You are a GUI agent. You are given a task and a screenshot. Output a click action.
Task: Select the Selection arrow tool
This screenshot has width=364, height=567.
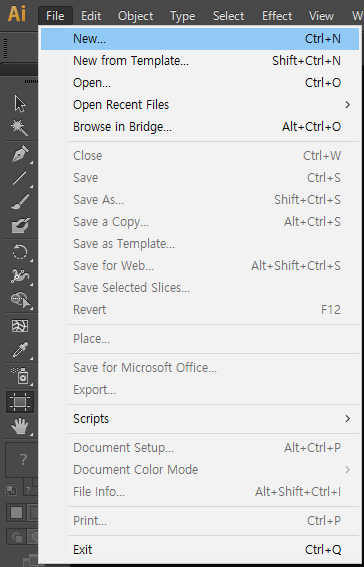(x=20, y=104)
